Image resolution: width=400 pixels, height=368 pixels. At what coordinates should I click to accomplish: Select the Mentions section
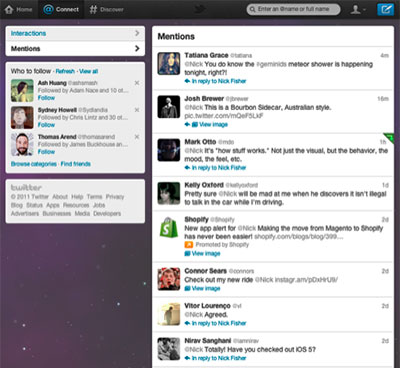point(75,49)
